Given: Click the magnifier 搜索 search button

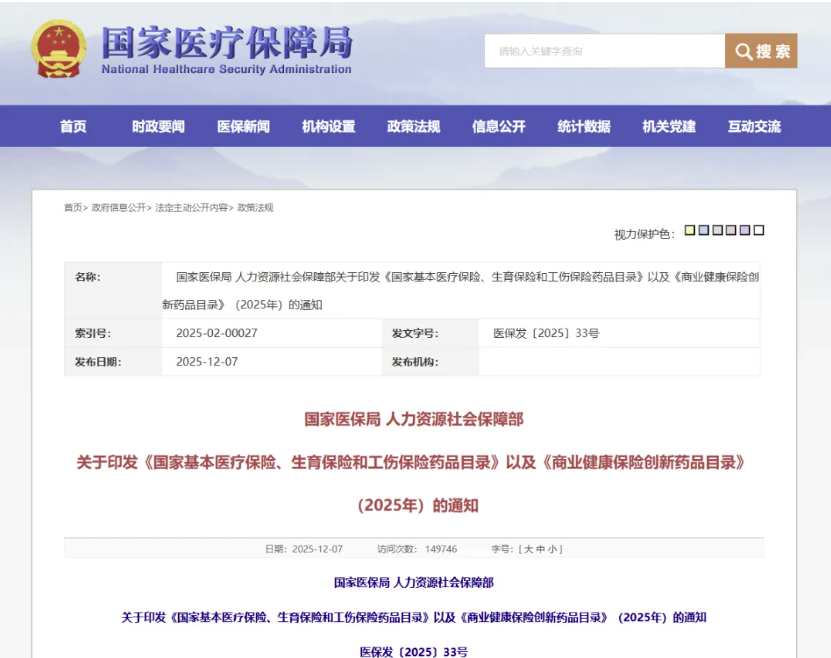Looking at the screenshot, I should [x=761, y=51].
